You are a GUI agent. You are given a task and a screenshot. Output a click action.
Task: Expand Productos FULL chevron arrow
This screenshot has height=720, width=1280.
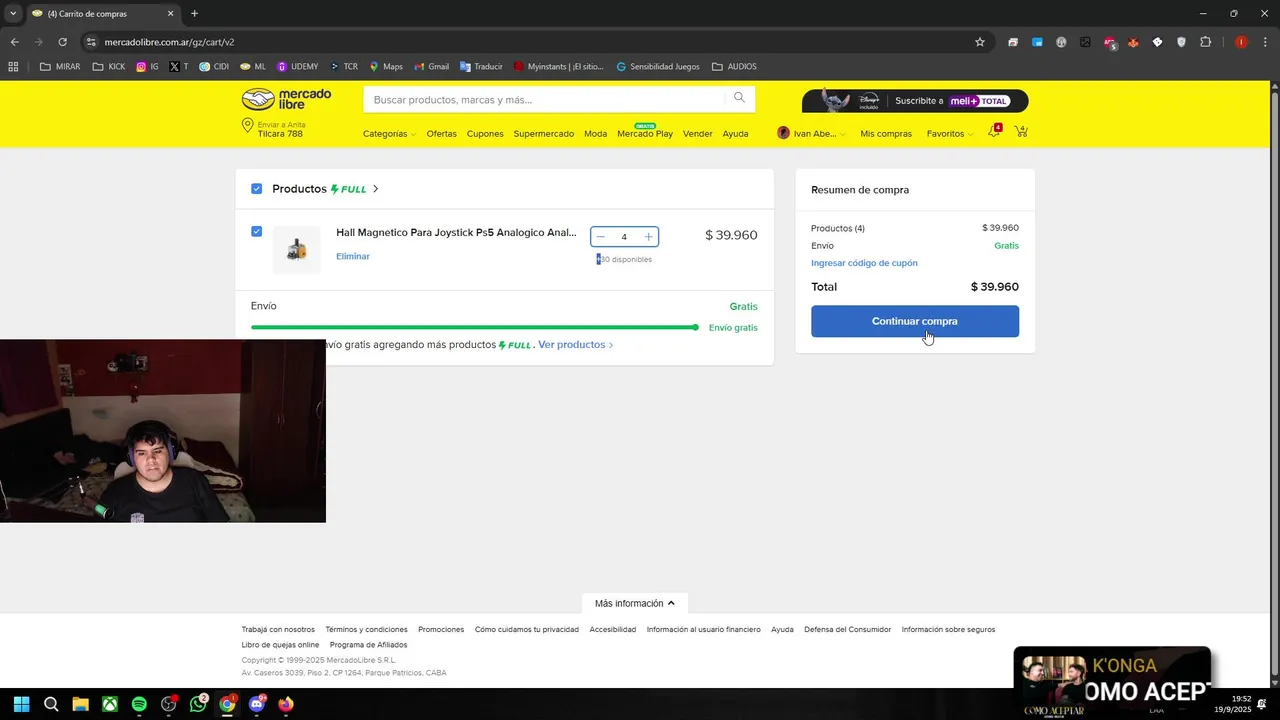pyautogui.click(x=376, y=189)
